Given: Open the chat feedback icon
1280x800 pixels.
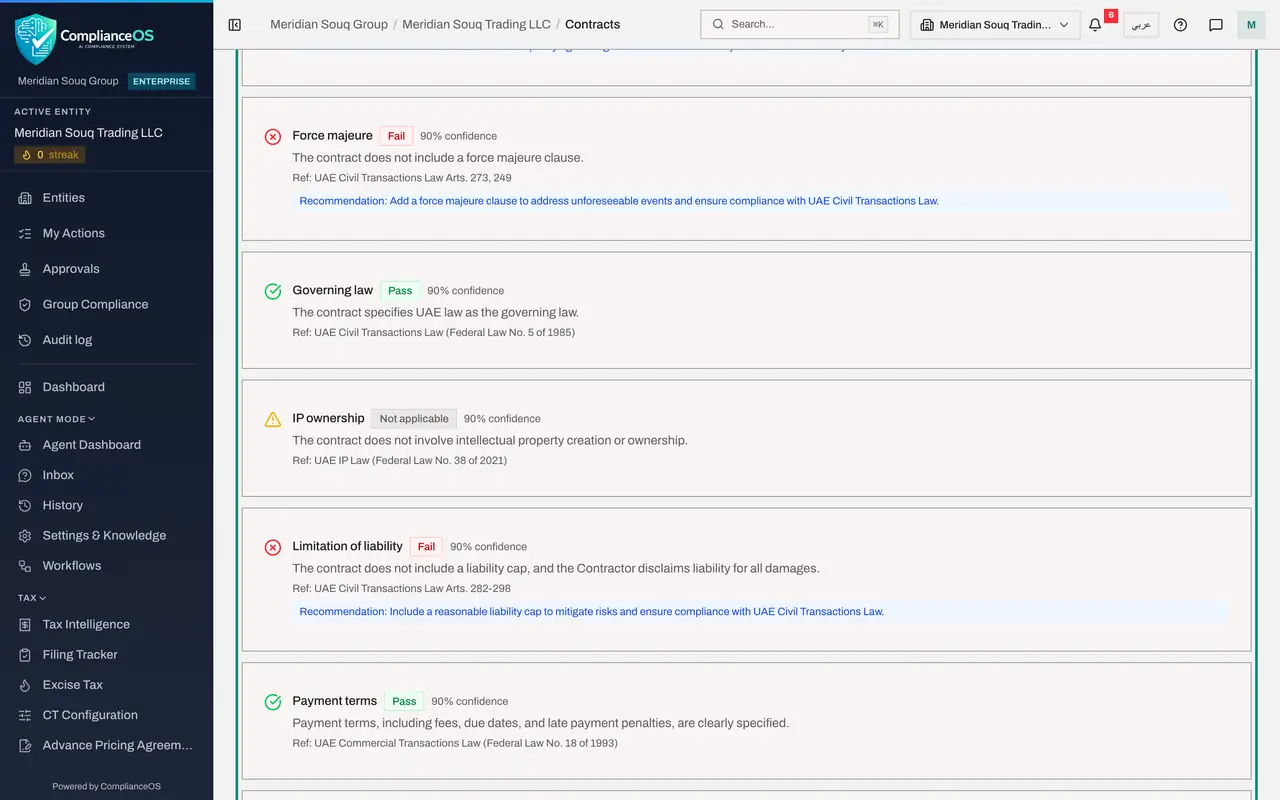Looking at the screenshot, I should (x=1216, y=25).
